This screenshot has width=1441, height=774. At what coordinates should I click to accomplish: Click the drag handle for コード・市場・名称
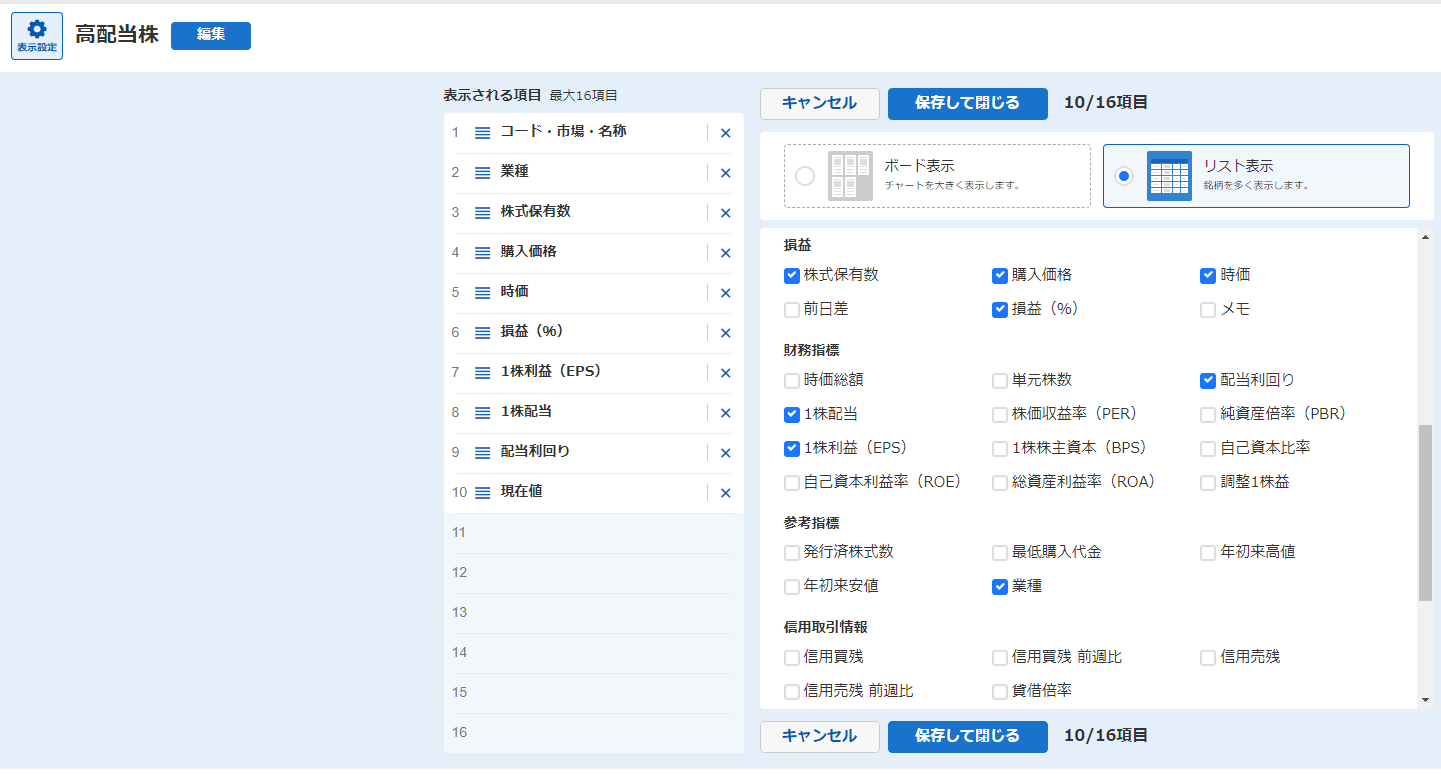tap(482, 132)
